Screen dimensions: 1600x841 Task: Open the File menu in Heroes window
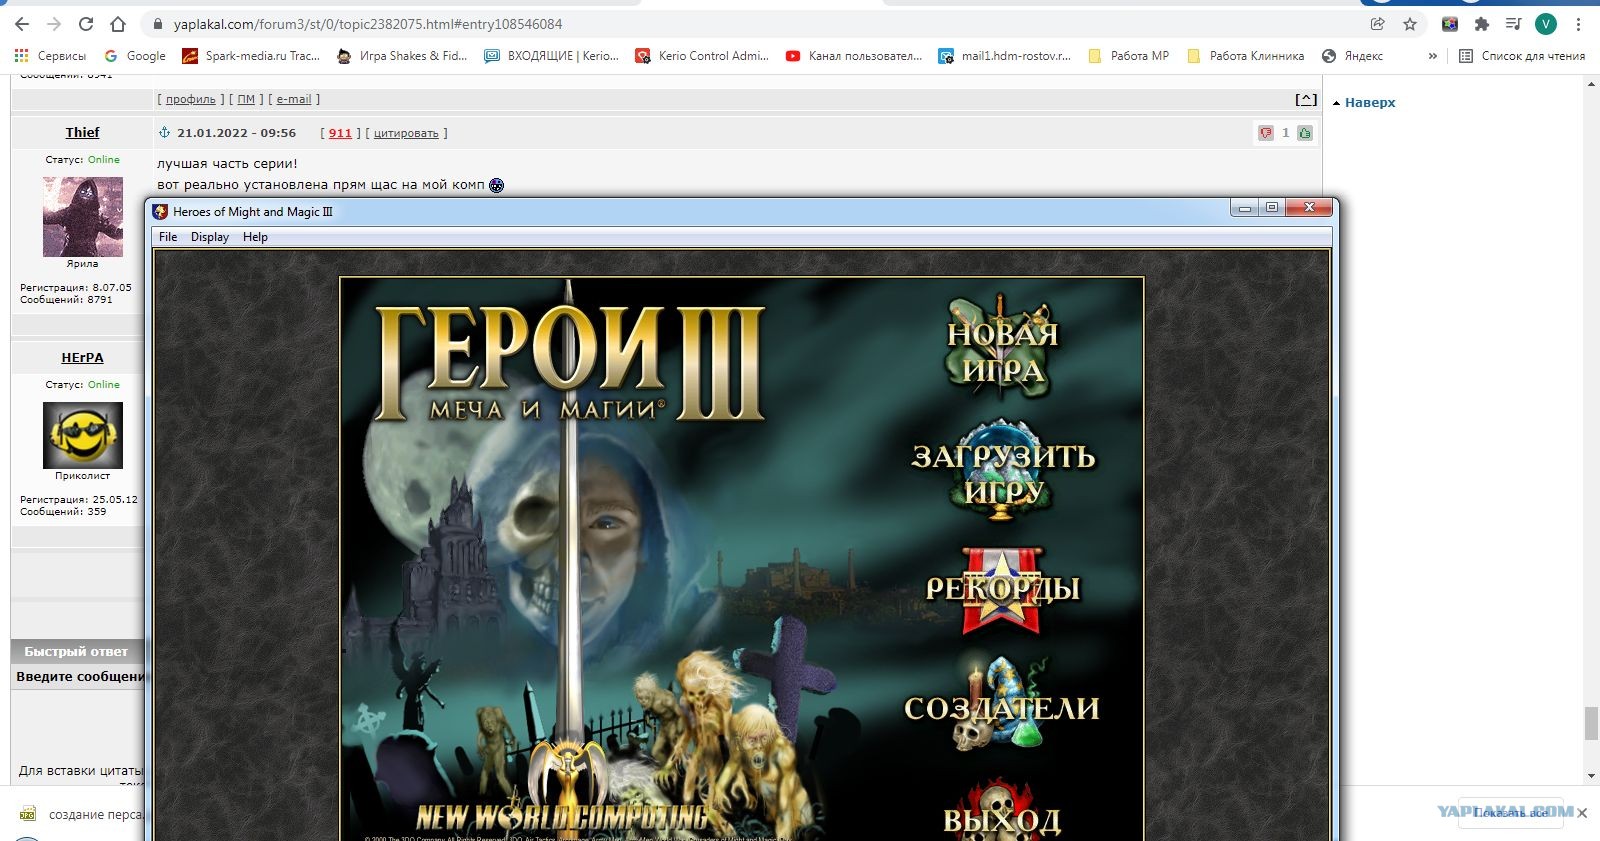point(168,237)
